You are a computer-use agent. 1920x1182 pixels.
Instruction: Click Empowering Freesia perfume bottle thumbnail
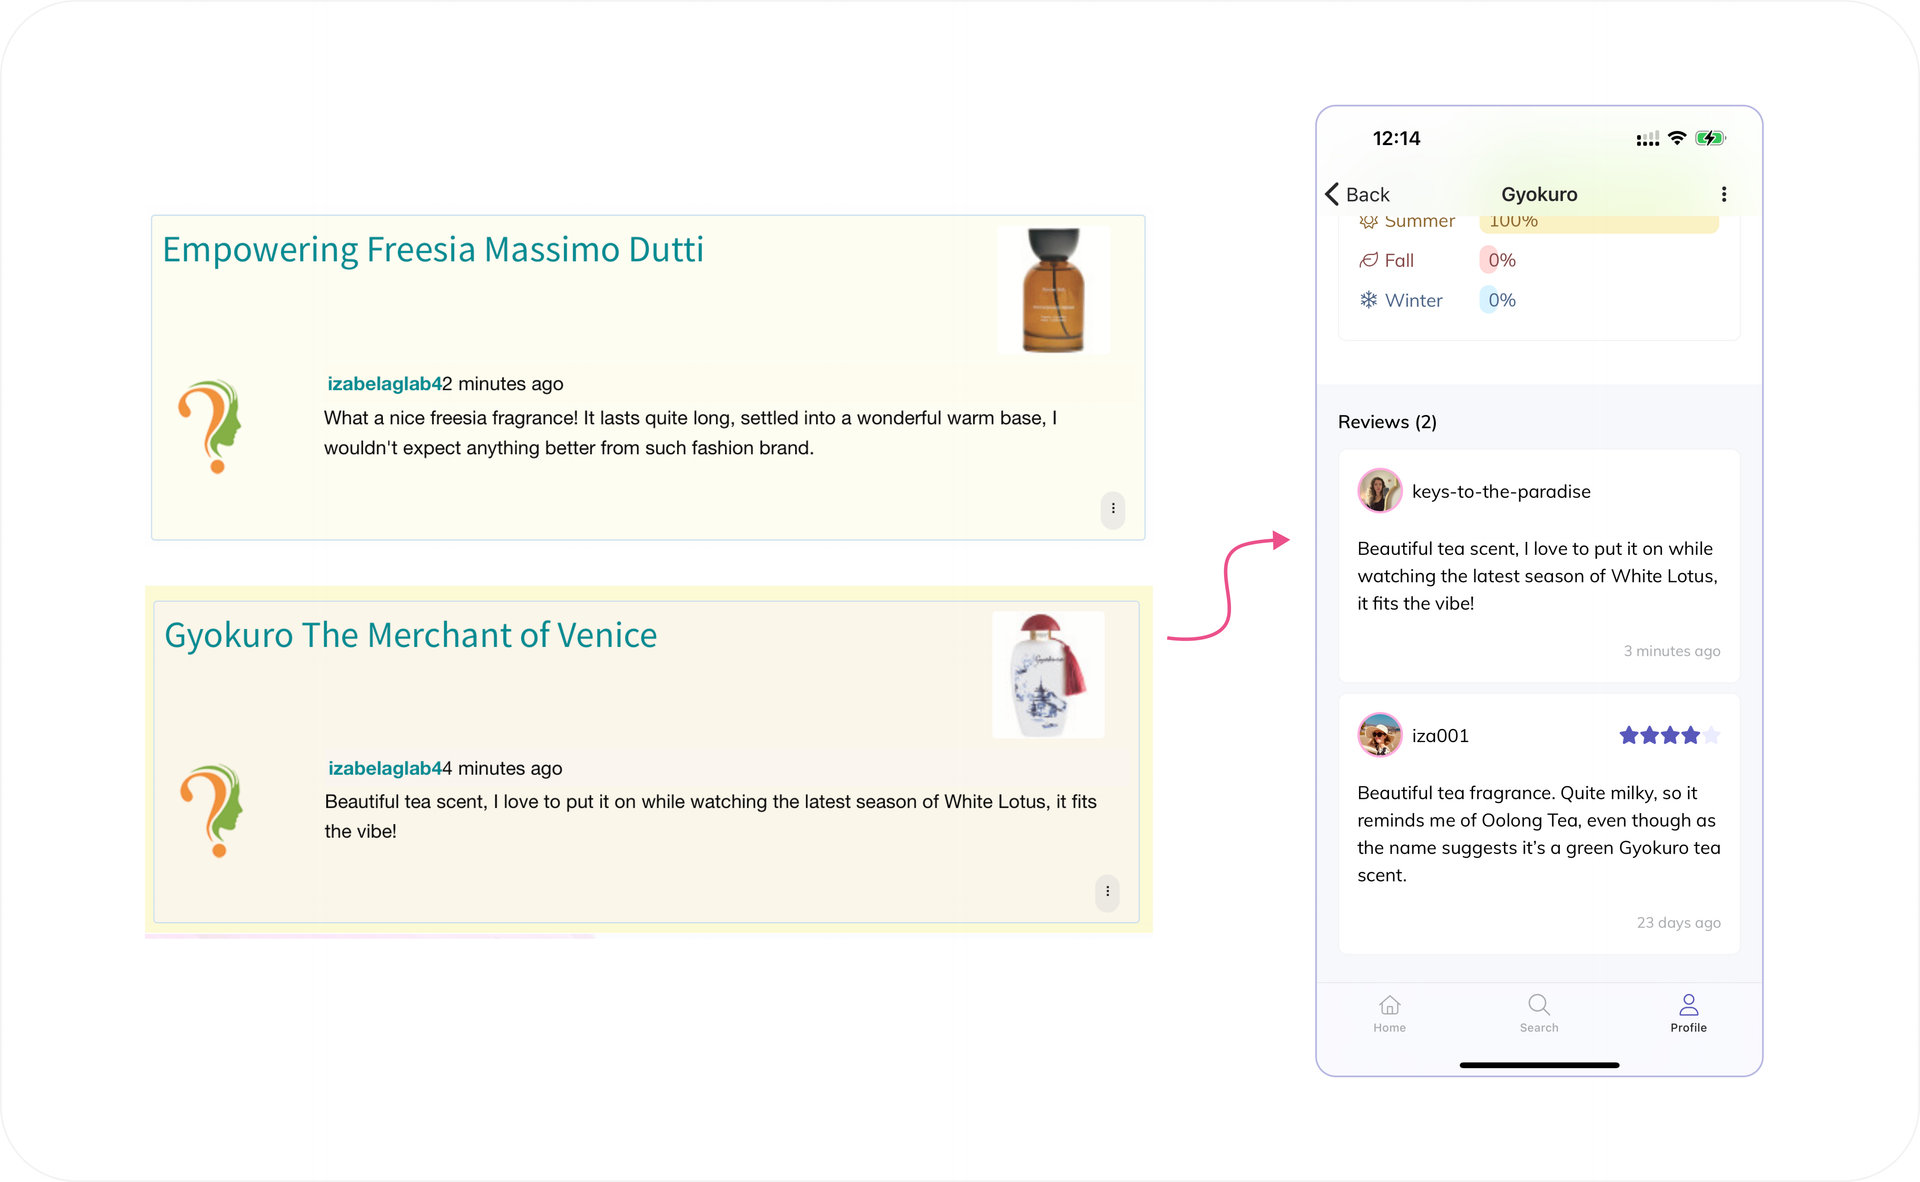[x=1053, y=290]
